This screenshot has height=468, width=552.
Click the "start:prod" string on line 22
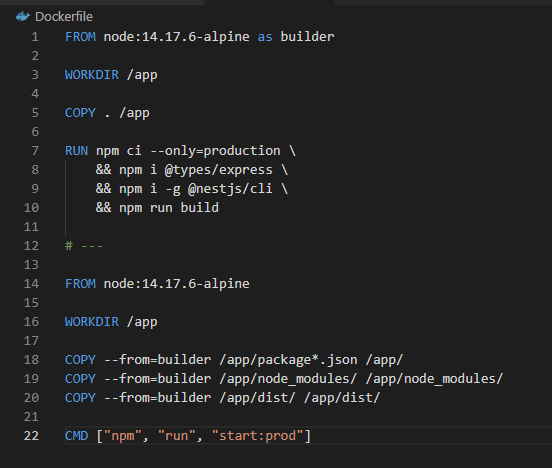point(257,436)
